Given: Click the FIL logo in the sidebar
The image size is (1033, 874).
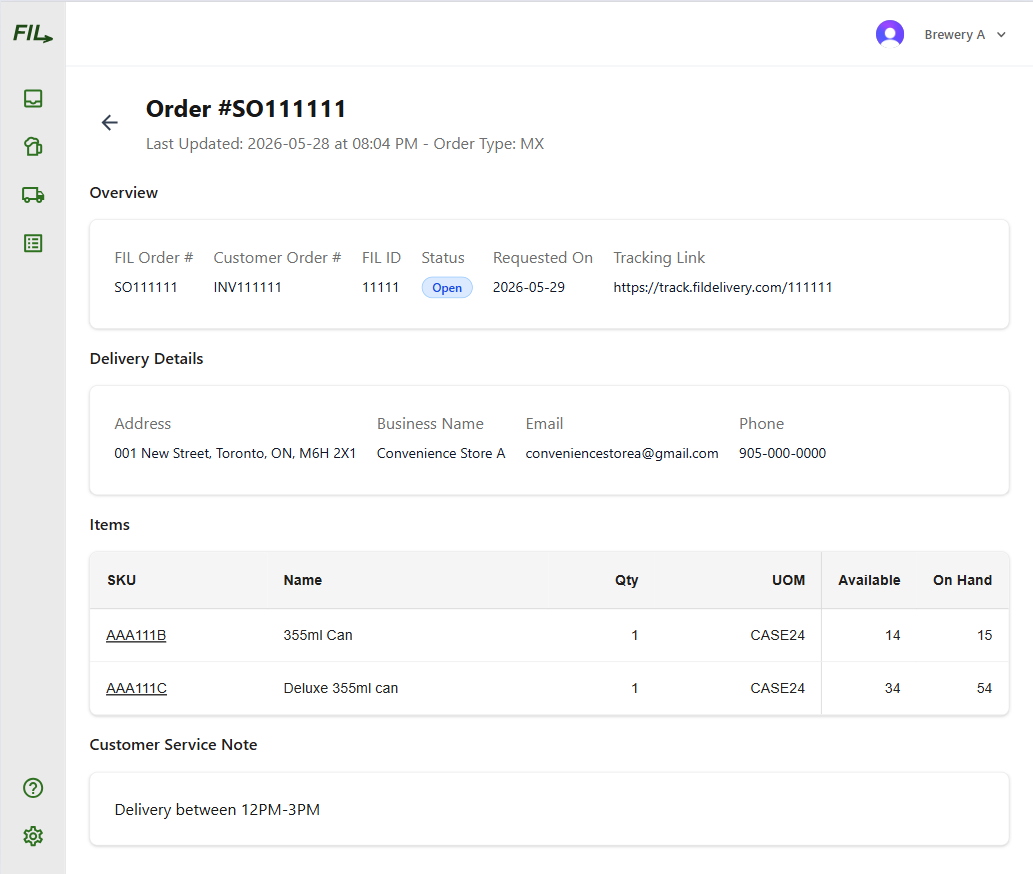Looking at the screenshot, I should tap(33, 34).
